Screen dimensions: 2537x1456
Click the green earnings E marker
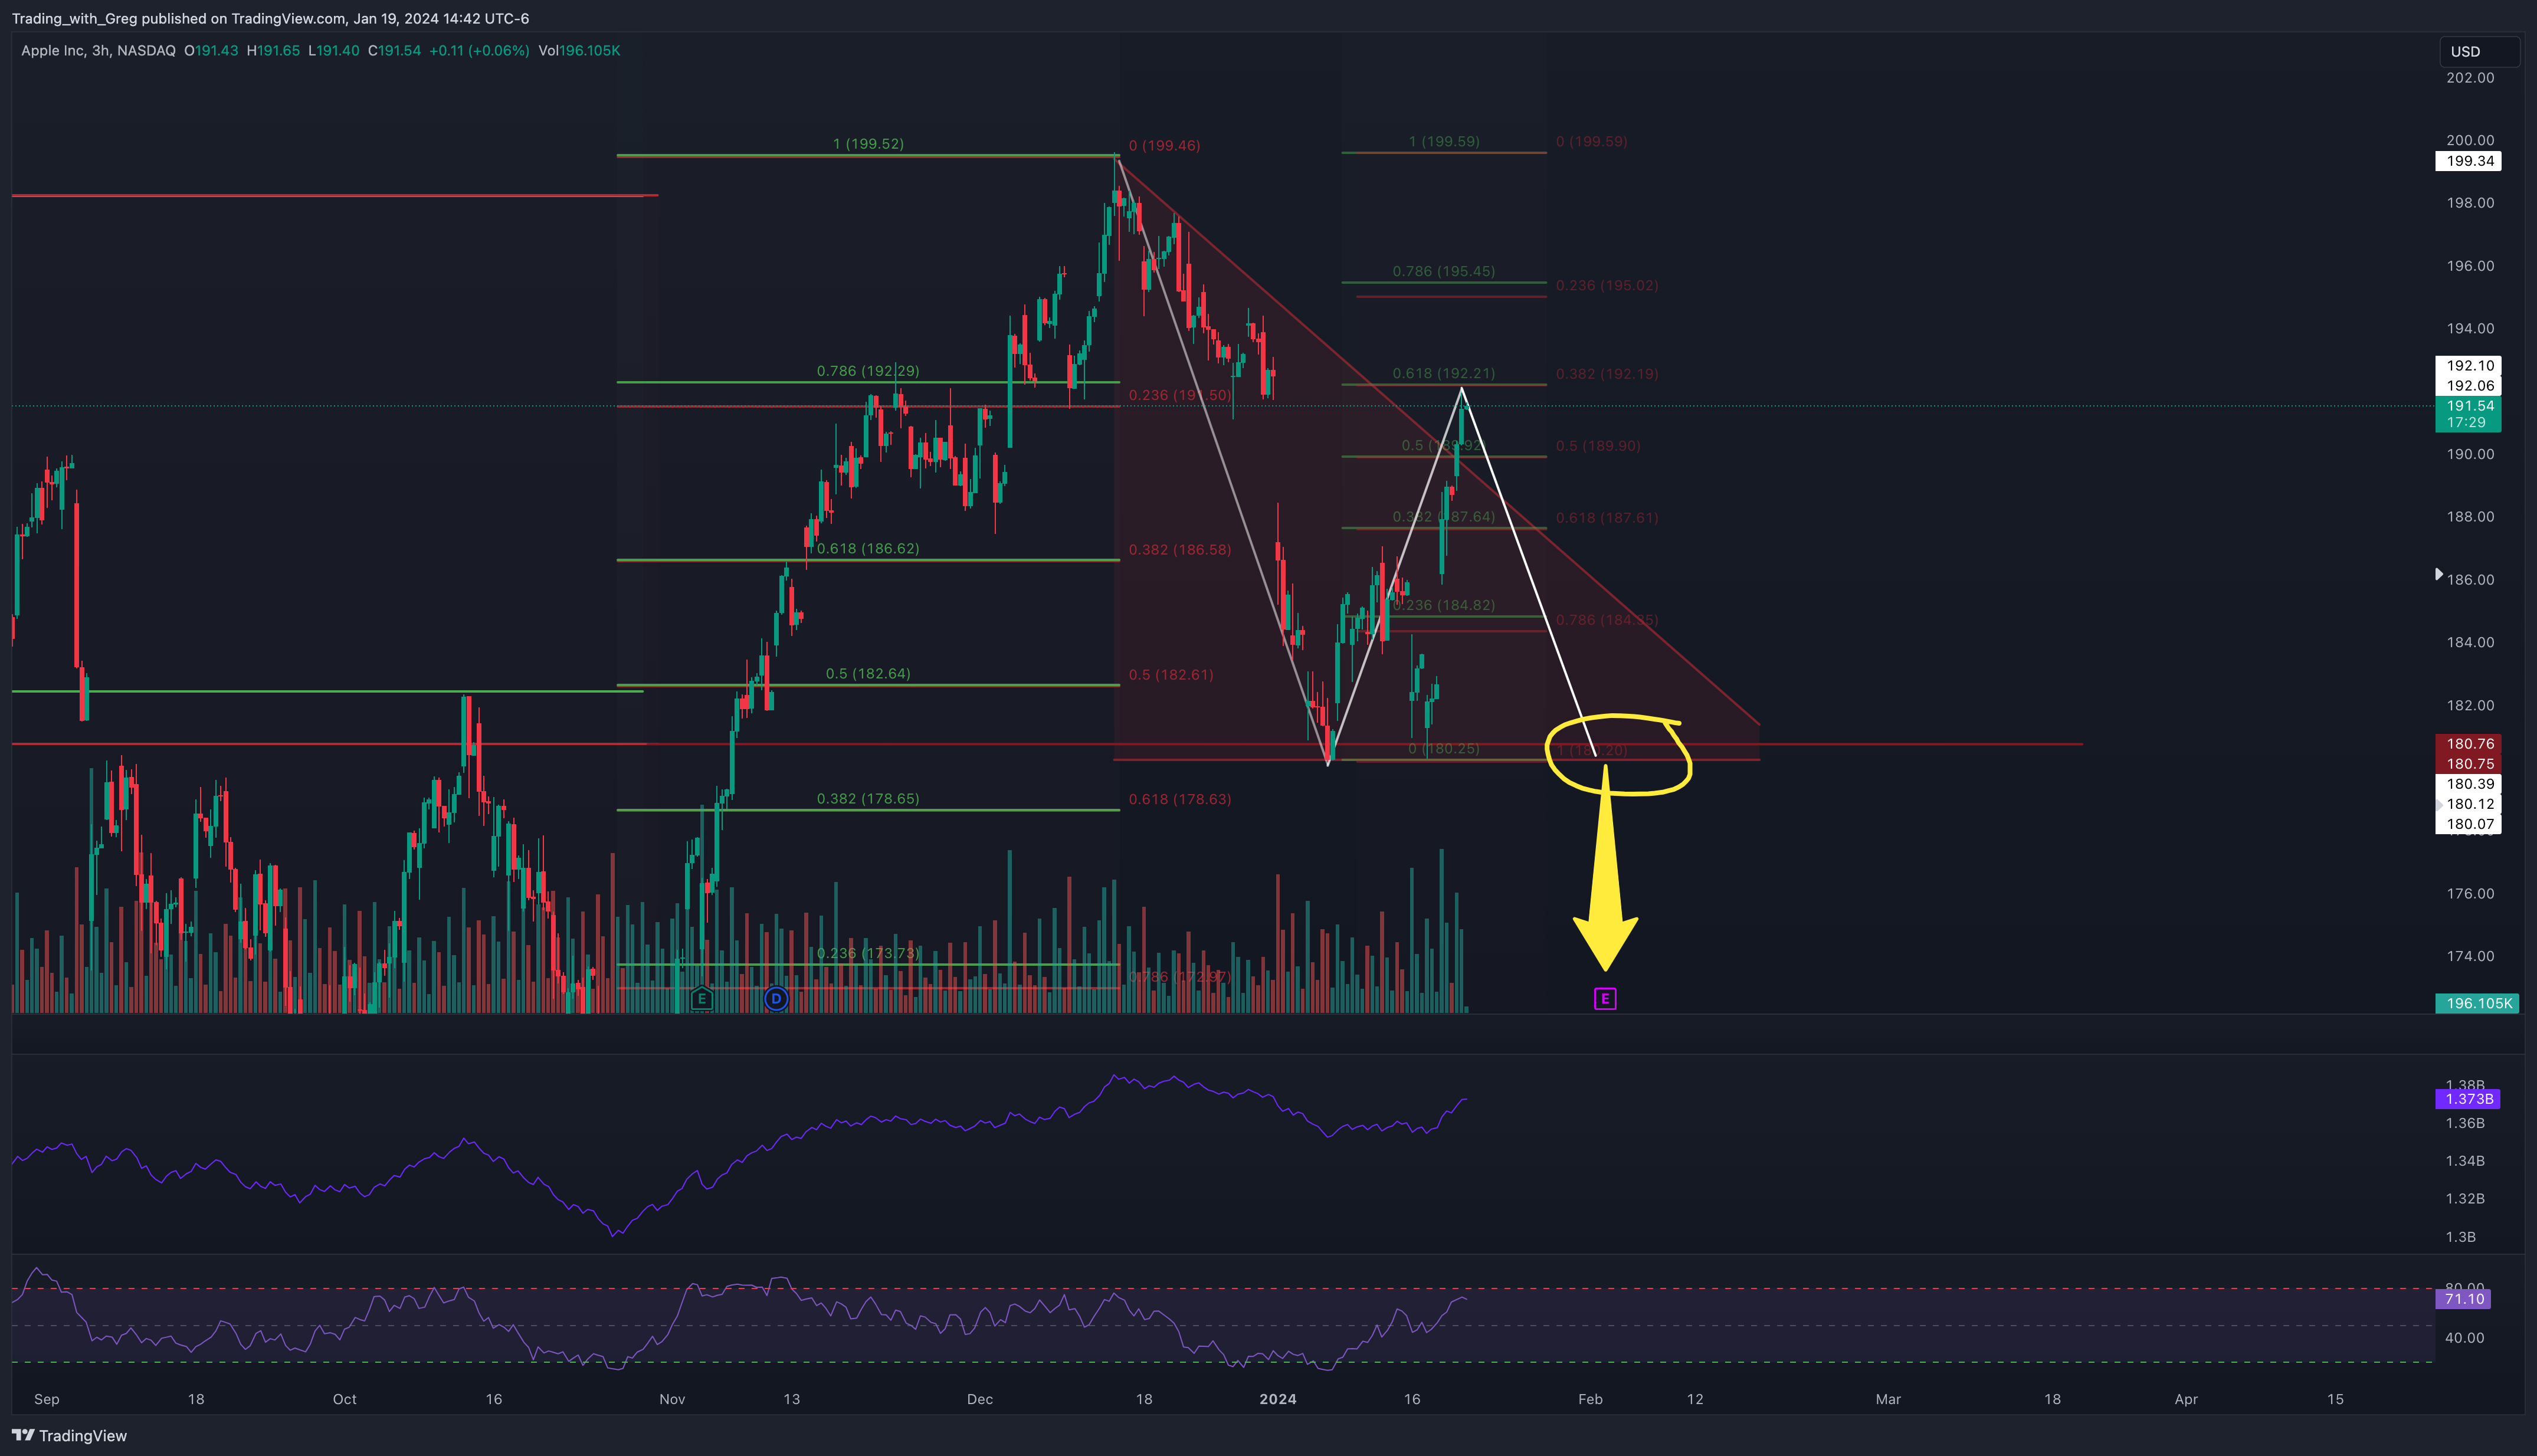click(x=702, y=998)
